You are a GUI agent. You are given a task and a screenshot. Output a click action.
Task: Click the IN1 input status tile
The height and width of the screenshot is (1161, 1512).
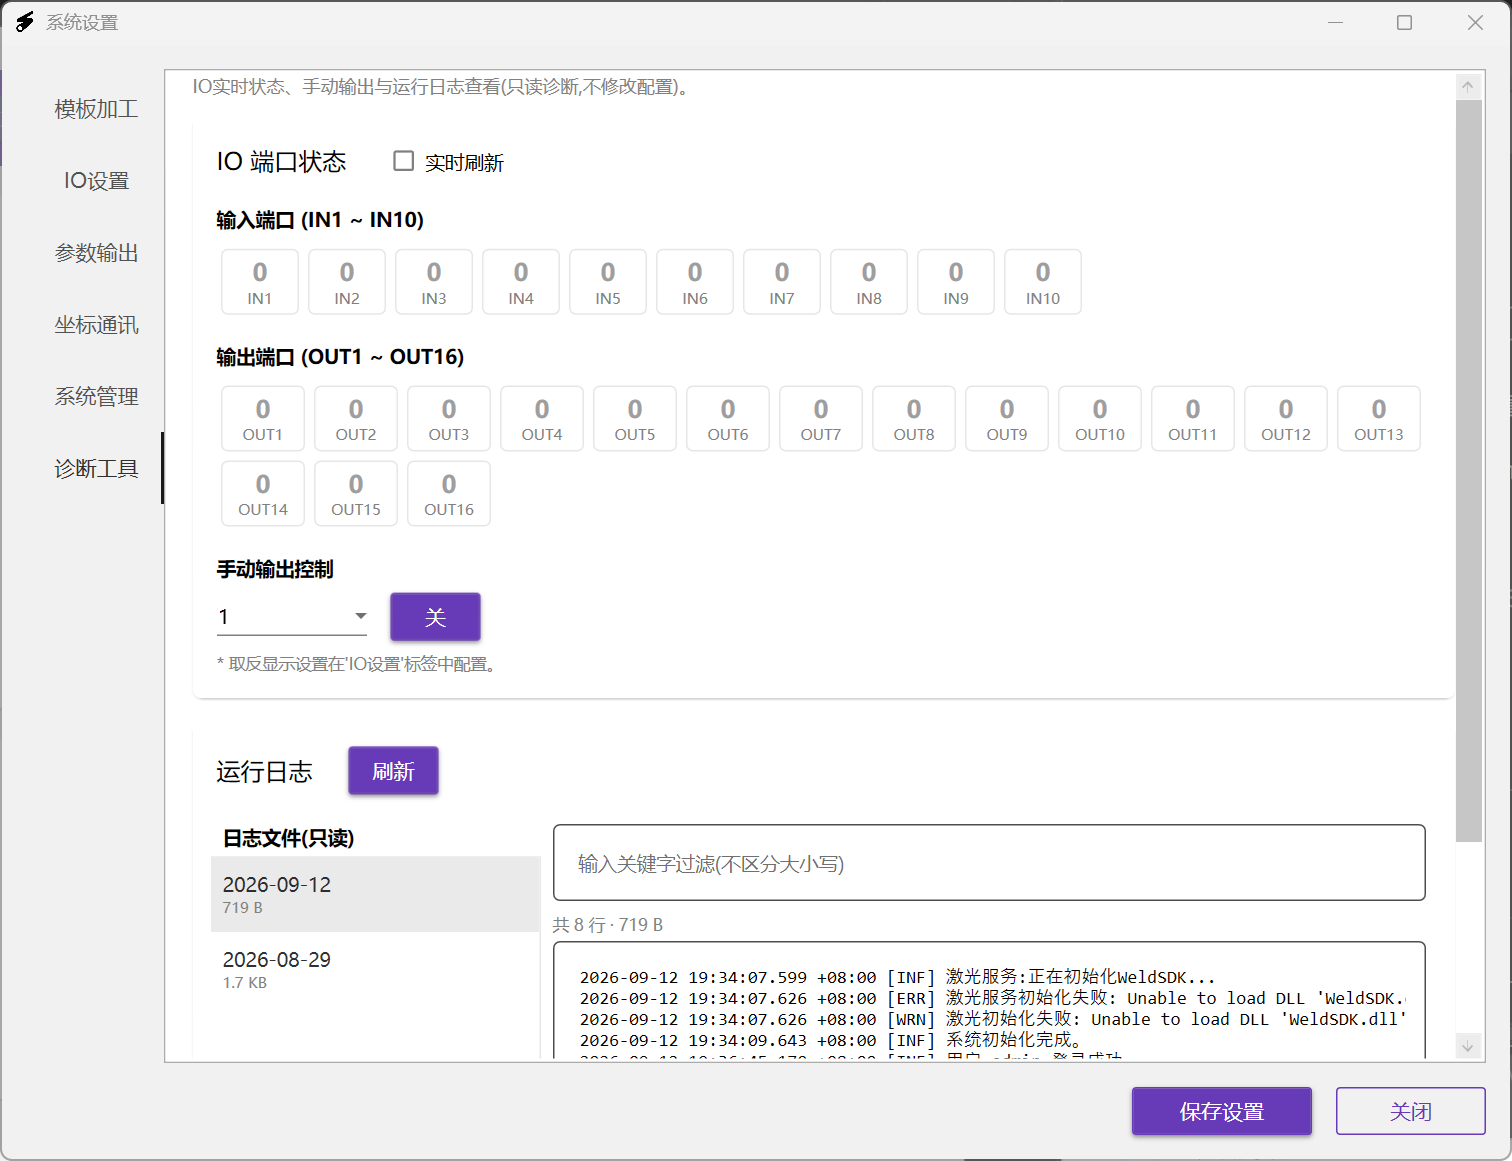pyautogui.click(x=260, y=282)
